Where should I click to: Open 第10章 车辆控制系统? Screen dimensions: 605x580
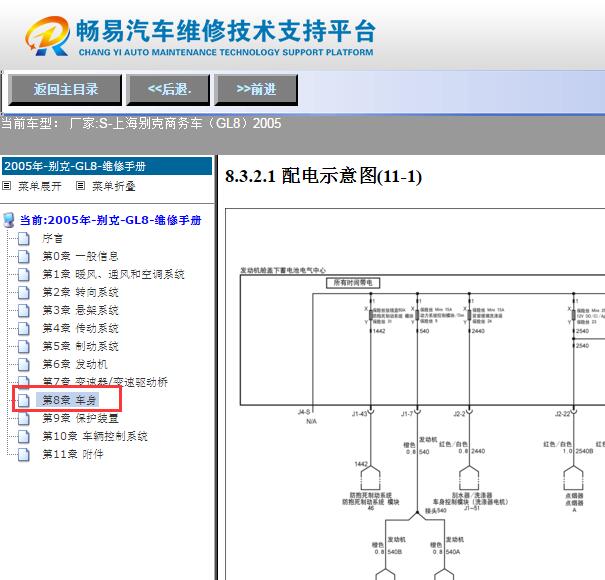[x=95, y=436]
